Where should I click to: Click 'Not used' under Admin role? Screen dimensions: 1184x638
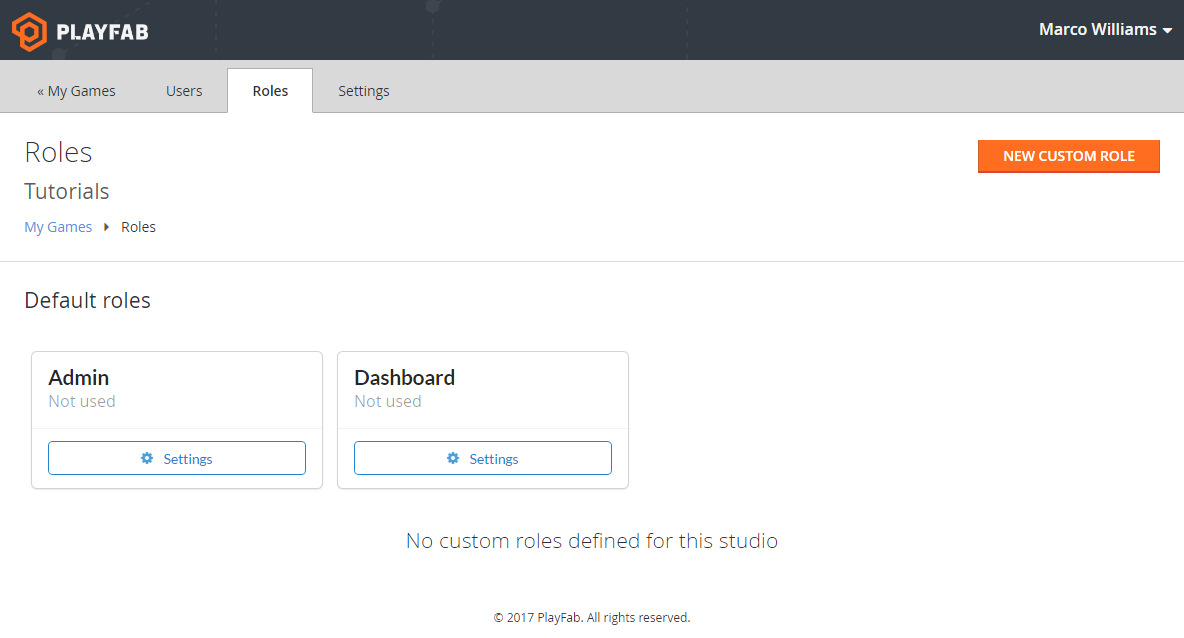point(82,402)
